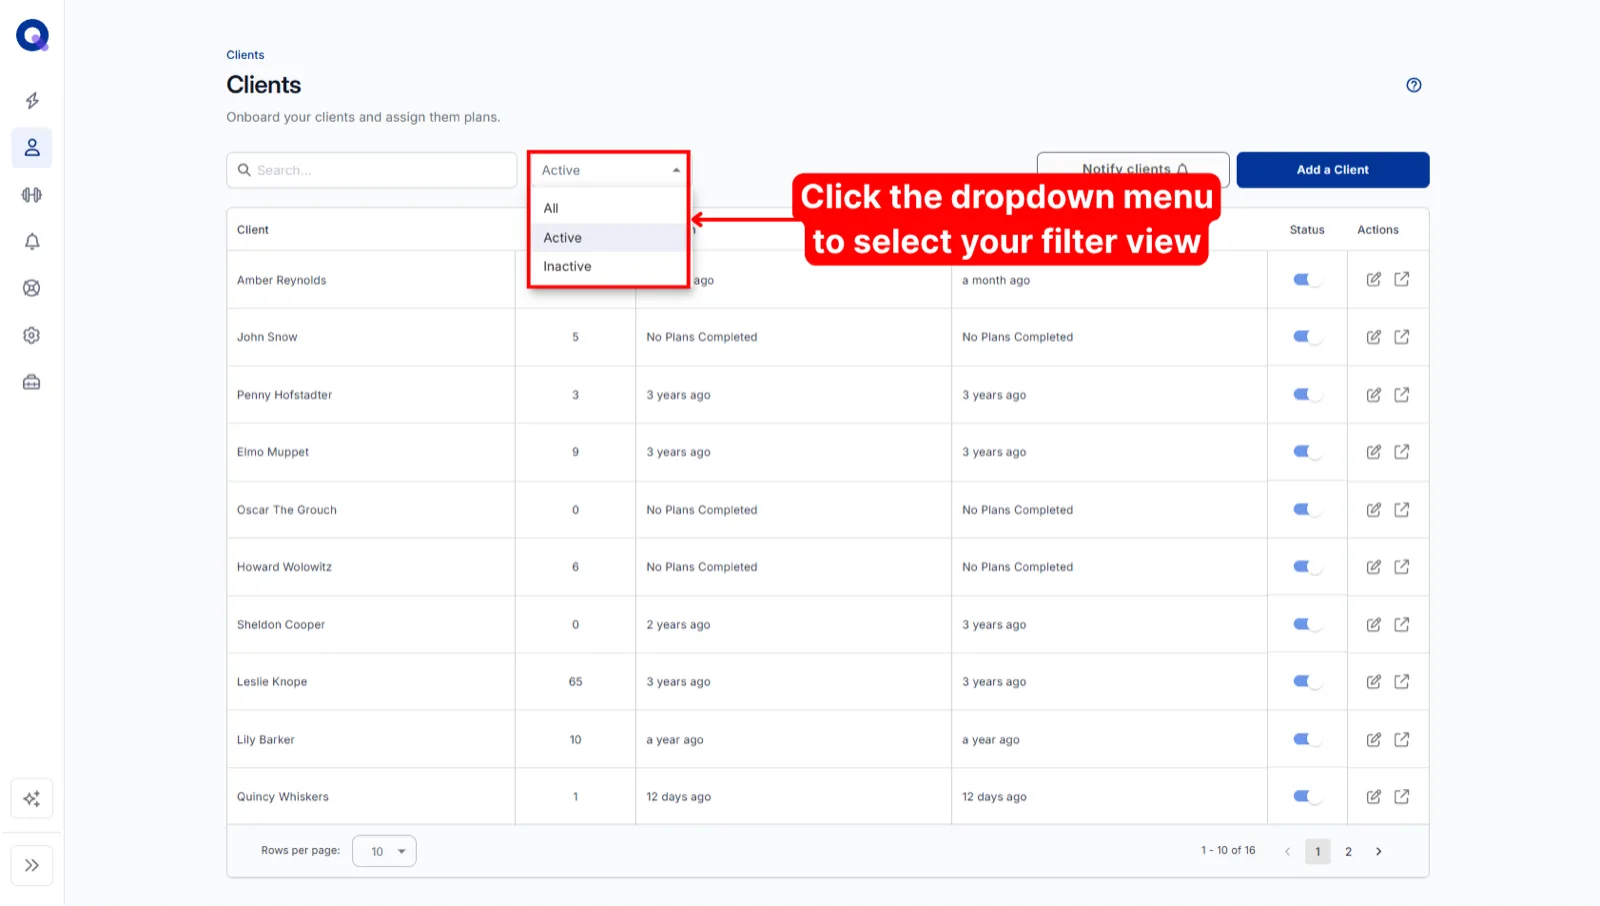Click previous page chevron in pagination
This screenshot has height=906, width=1600.
pos(1287,852)
